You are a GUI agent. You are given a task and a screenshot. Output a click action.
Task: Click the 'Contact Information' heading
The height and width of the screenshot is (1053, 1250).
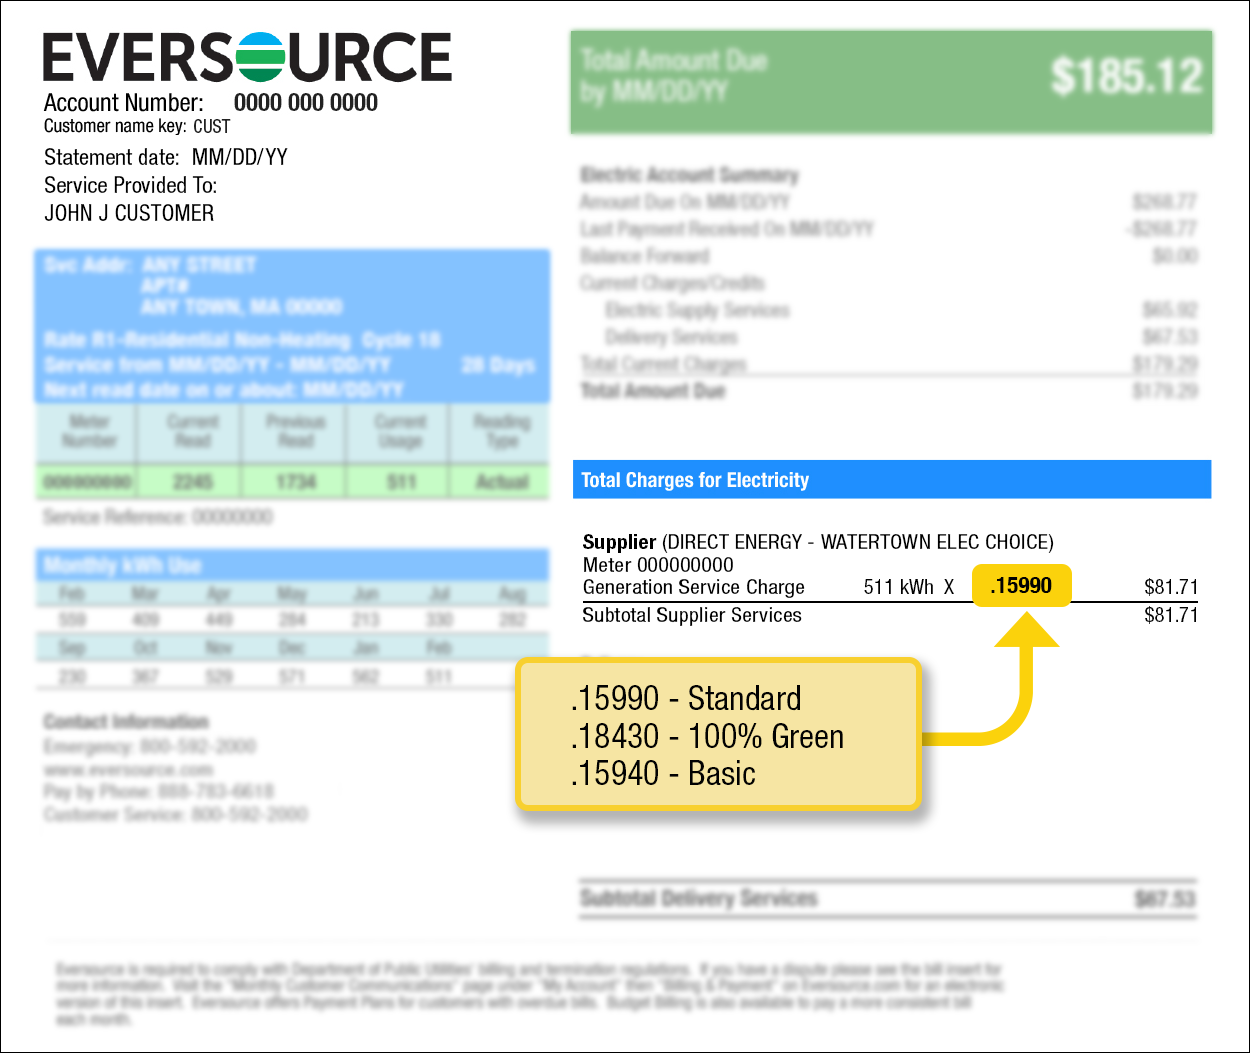126,721
